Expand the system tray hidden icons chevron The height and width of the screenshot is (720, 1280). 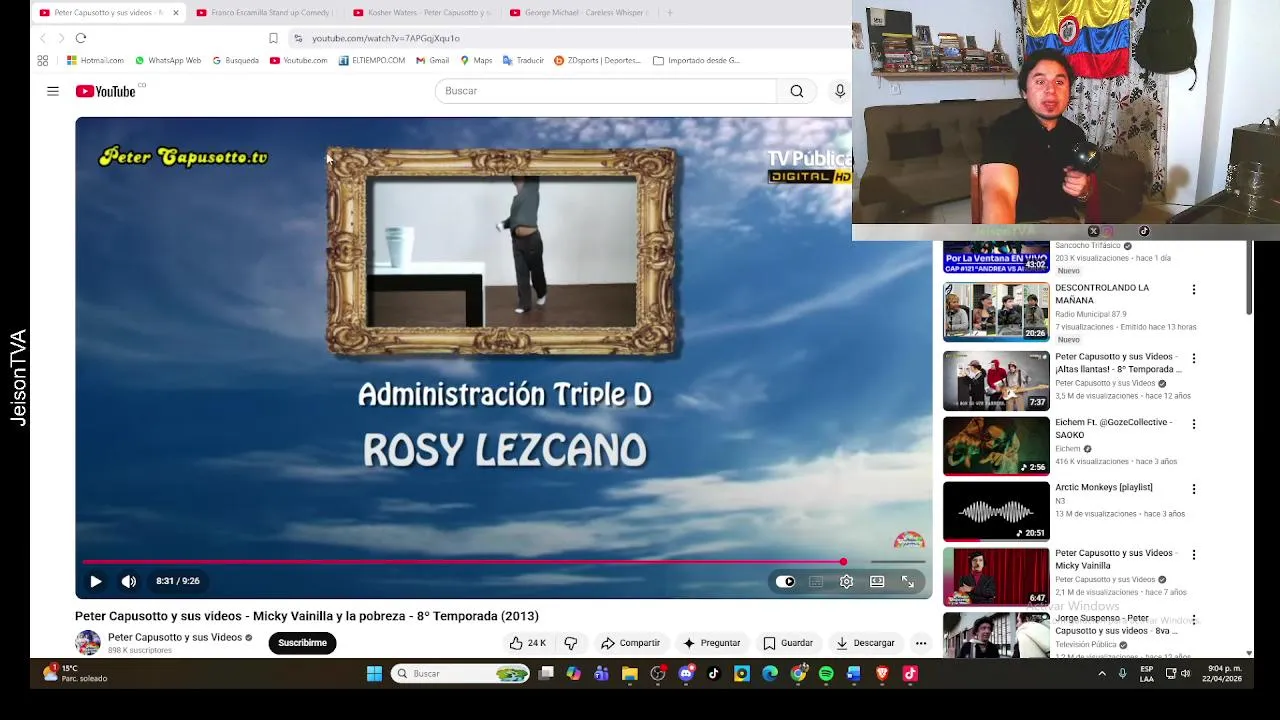point(1102,674)
